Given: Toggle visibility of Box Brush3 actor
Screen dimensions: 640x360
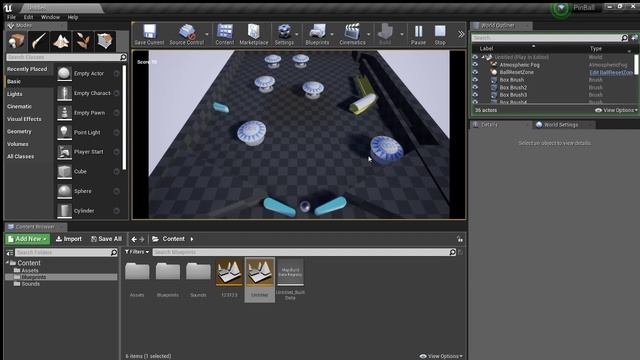Looking at the screenshot, I should click(475, 94).
